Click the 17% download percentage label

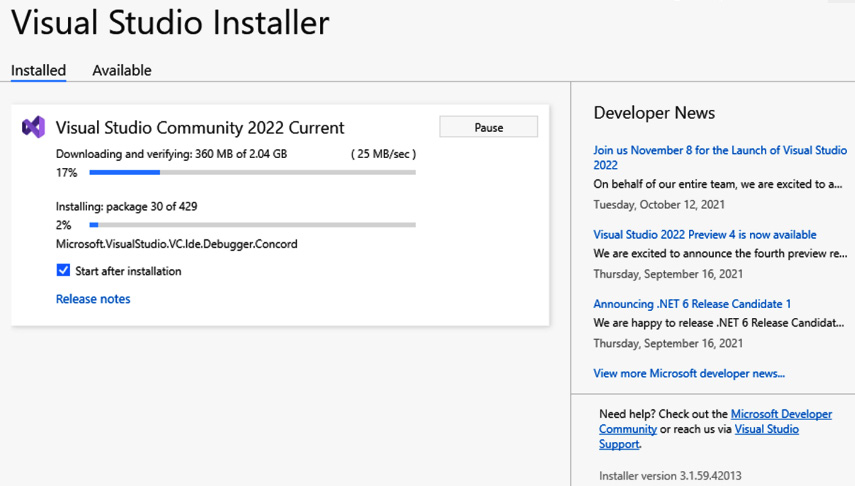tap(67, 173)
